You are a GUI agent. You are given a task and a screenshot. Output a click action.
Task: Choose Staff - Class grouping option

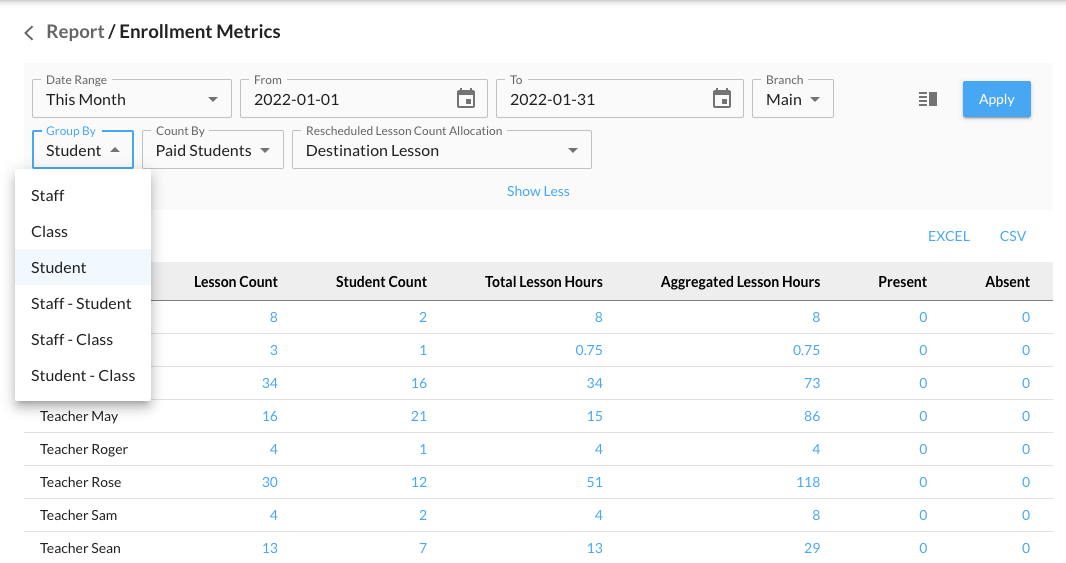(x=72, y=340)
